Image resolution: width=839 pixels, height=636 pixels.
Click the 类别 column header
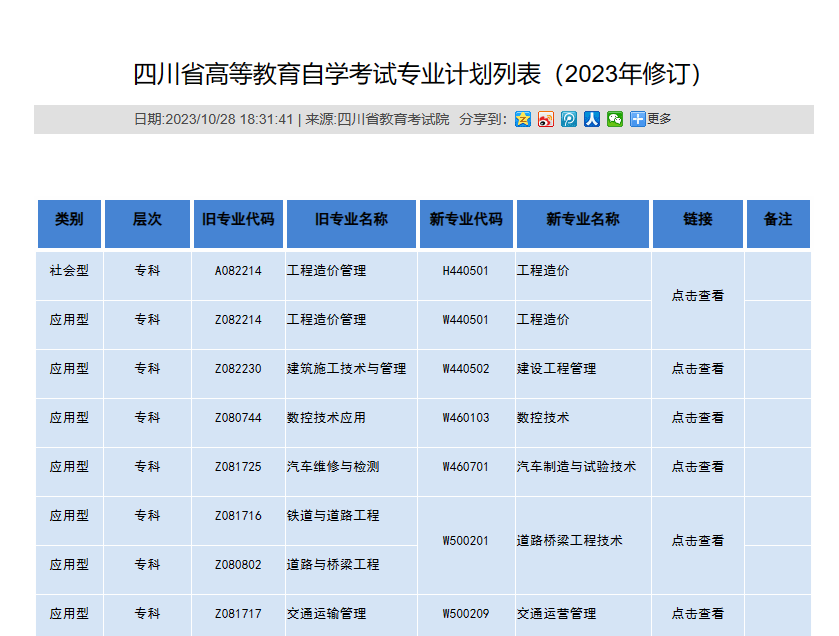point(69,219)
